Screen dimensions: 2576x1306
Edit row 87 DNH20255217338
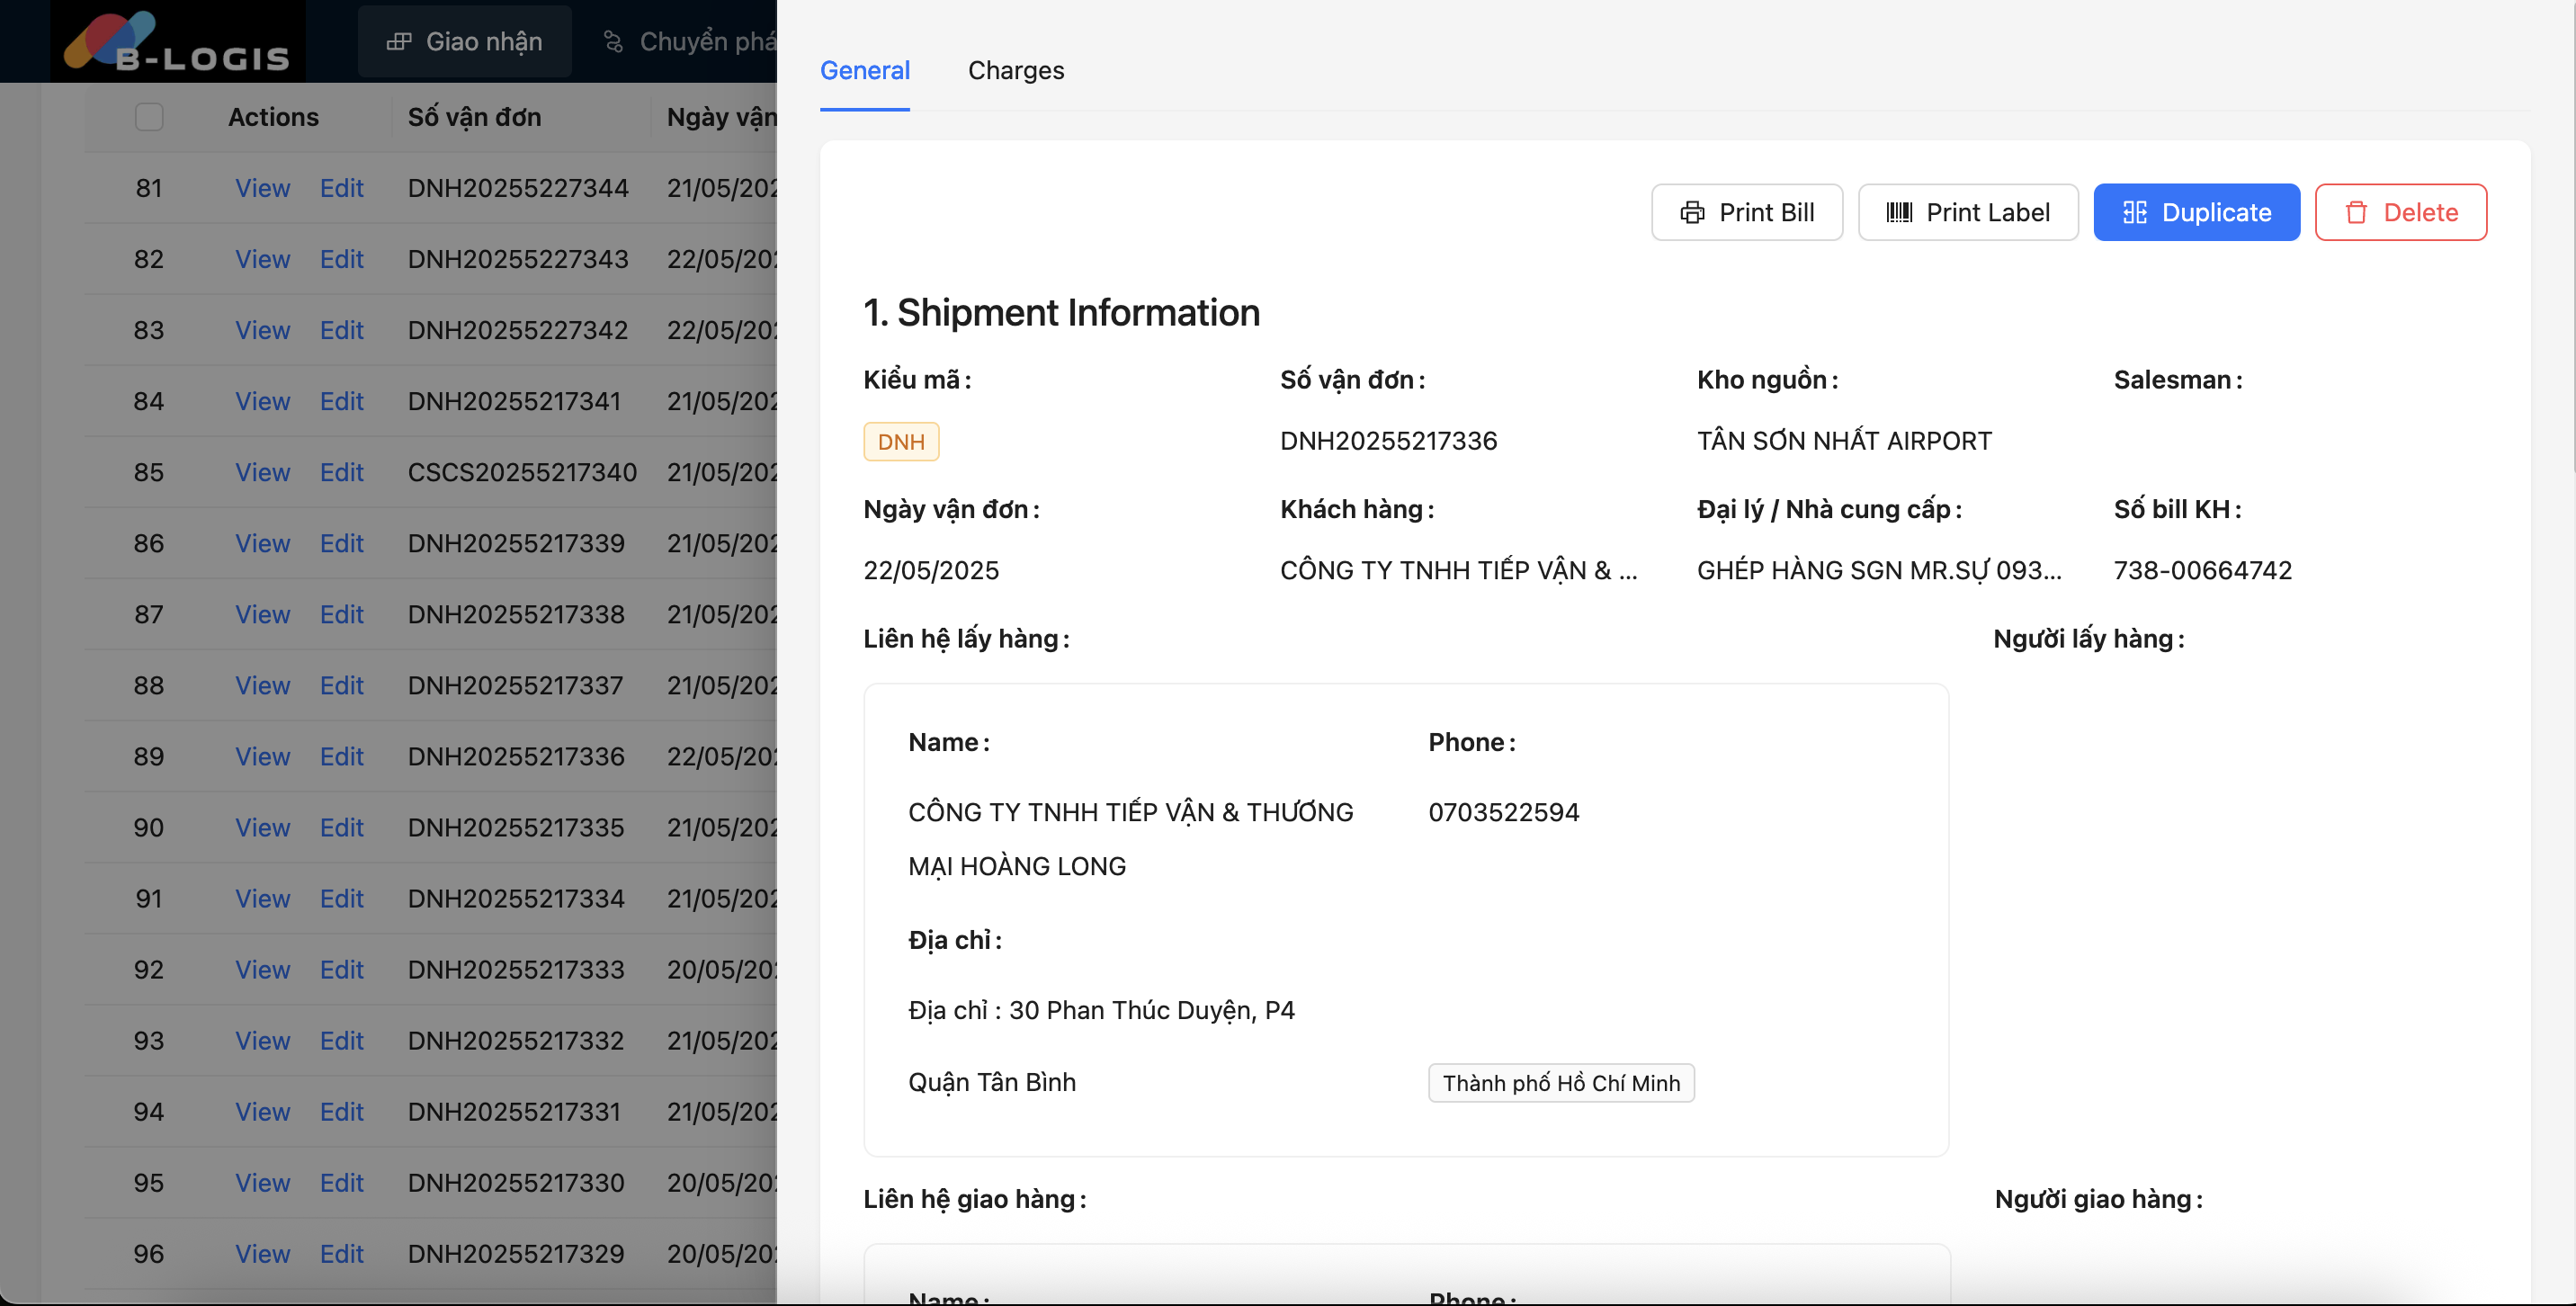(x=341, y=614)
